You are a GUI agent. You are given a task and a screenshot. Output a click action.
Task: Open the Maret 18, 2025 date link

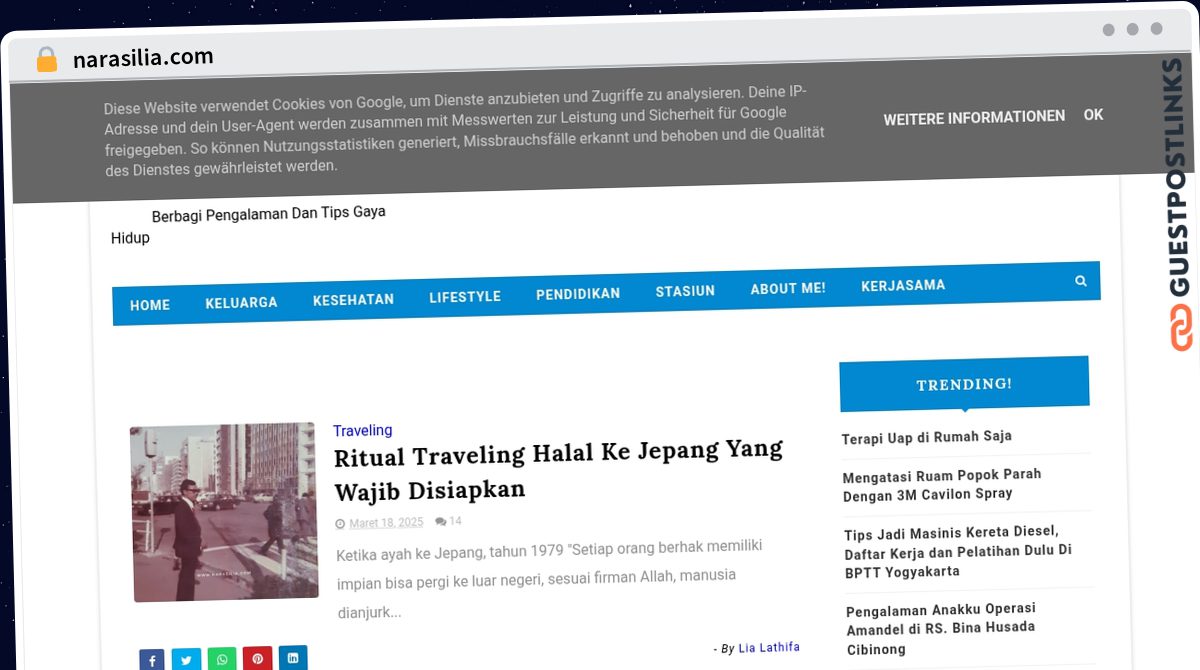pyautogui.click(x=386, y=523)
